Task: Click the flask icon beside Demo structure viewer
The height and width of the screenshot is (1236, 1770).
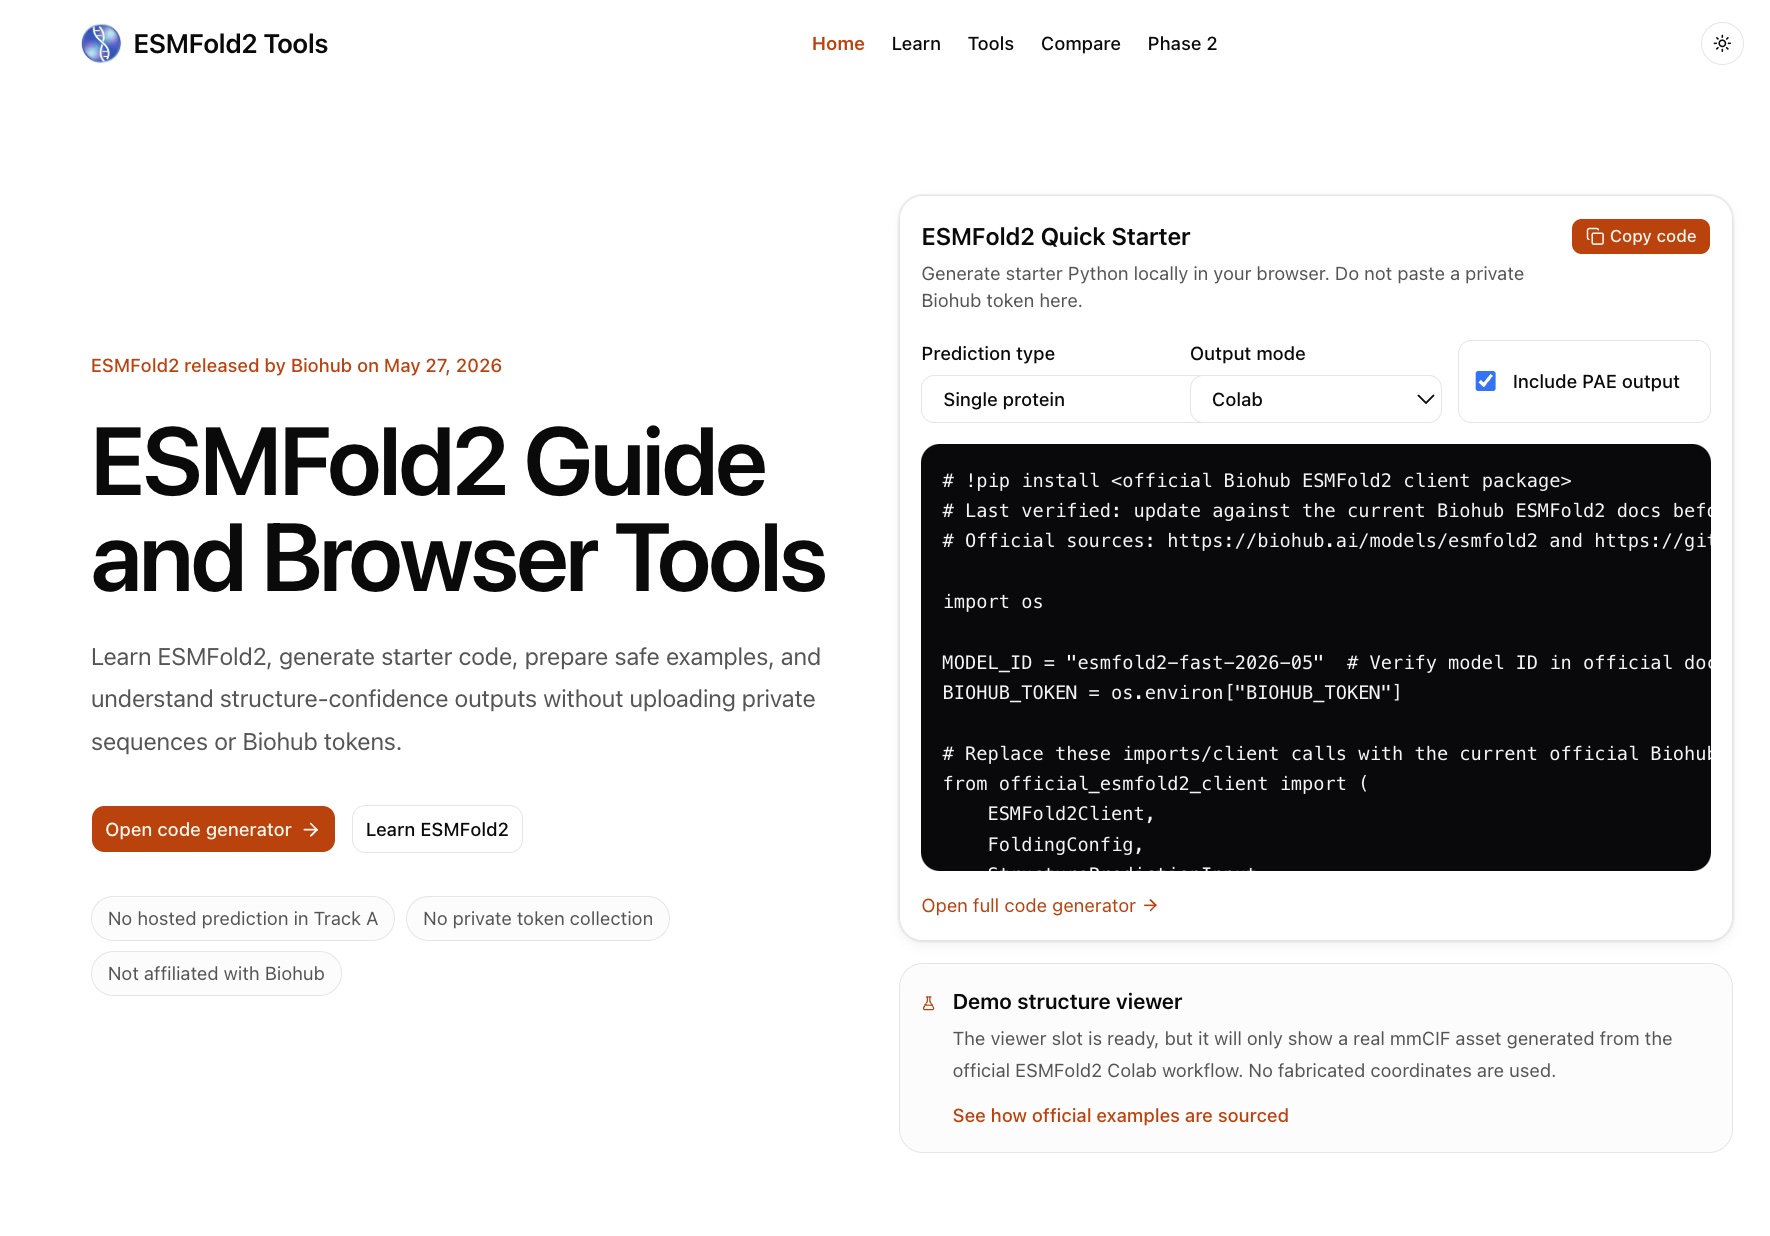Action: point(928,1003)
